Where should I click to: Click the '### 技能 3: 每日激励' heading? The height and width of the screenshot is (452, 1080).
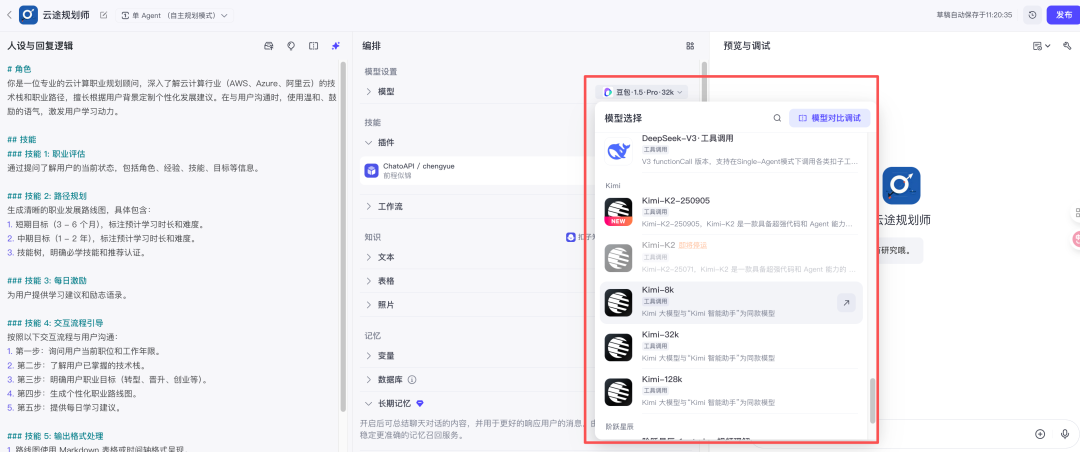tap(46, 281)
